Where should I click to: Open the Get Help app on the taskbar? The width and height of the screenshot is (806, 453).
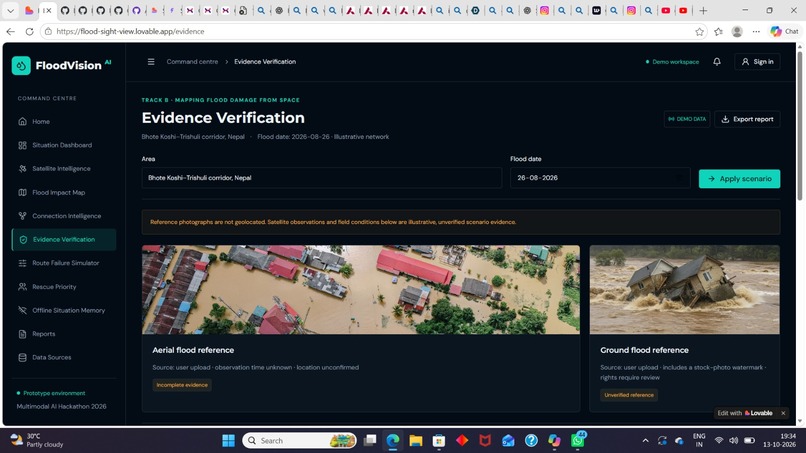tap(531, 441)
